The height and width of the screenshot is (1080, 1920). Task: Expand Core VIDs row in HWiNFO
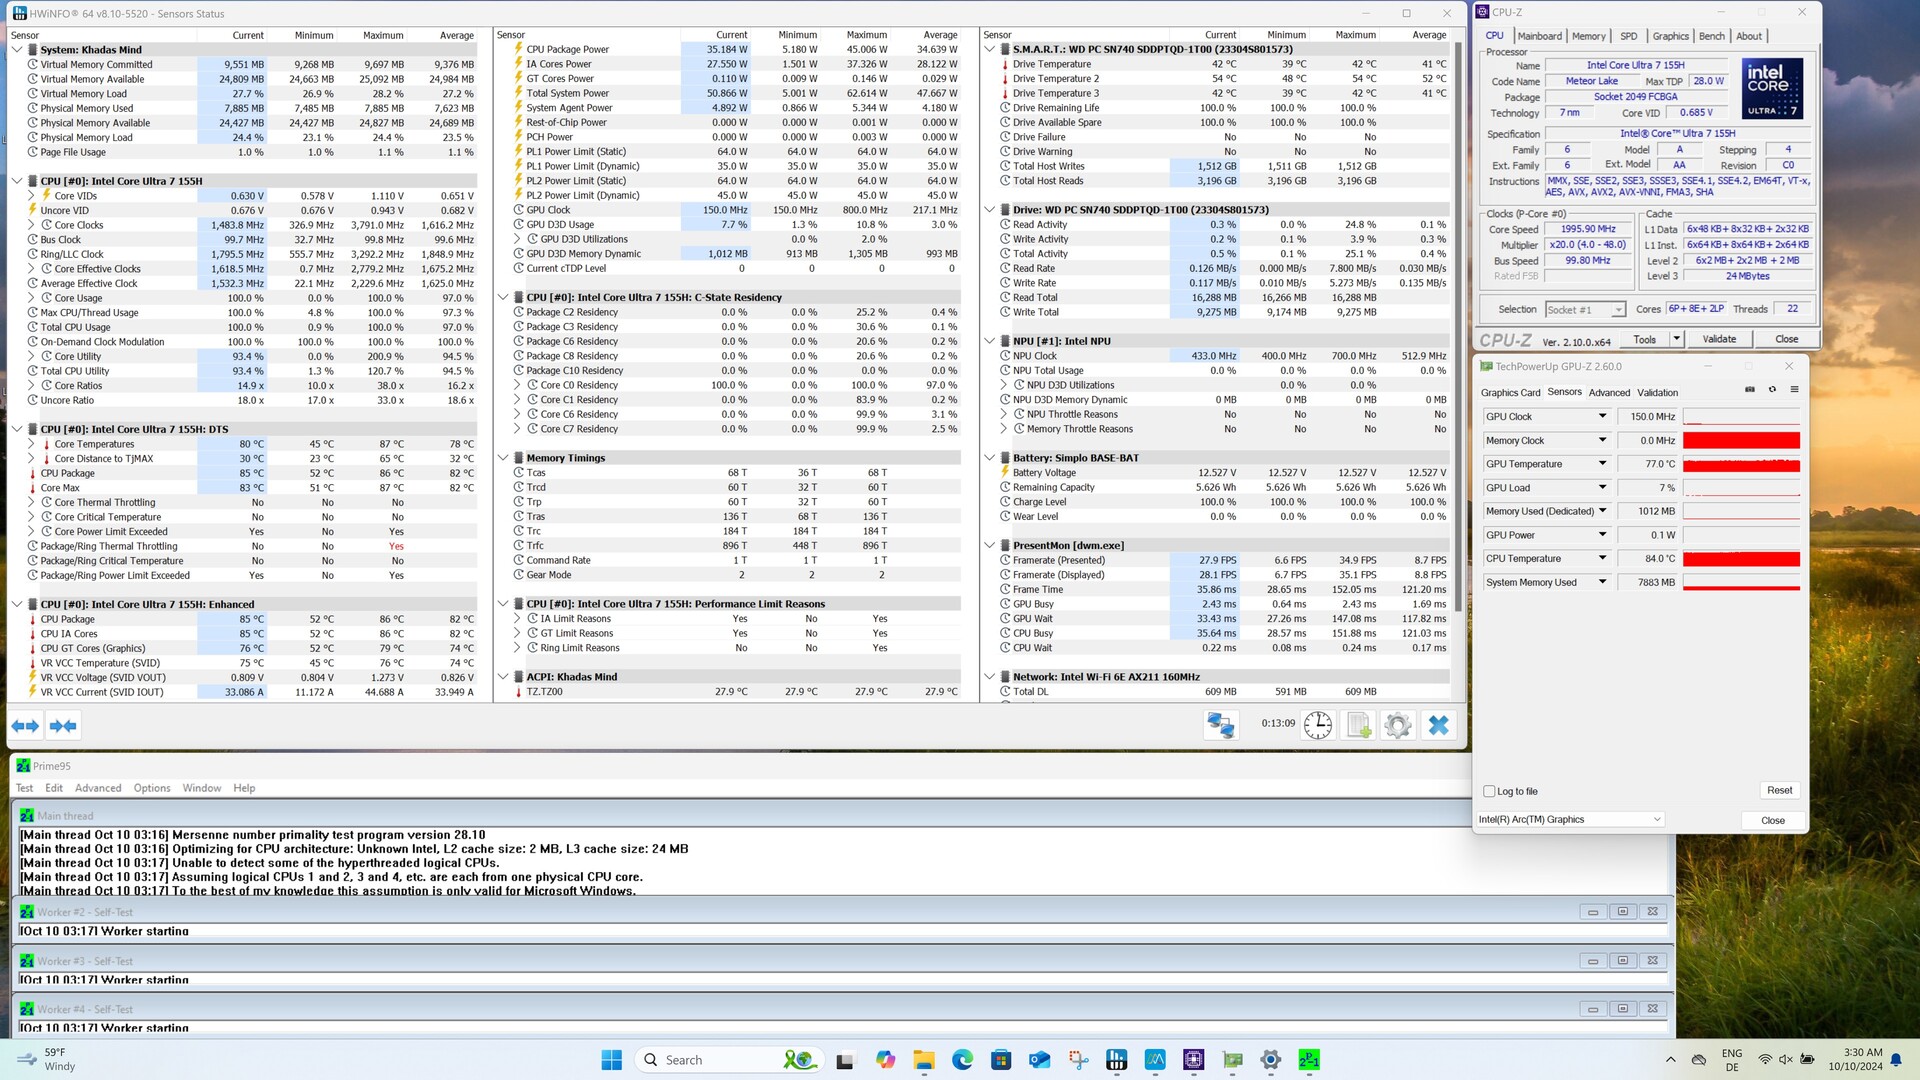[x=31, y=196]
